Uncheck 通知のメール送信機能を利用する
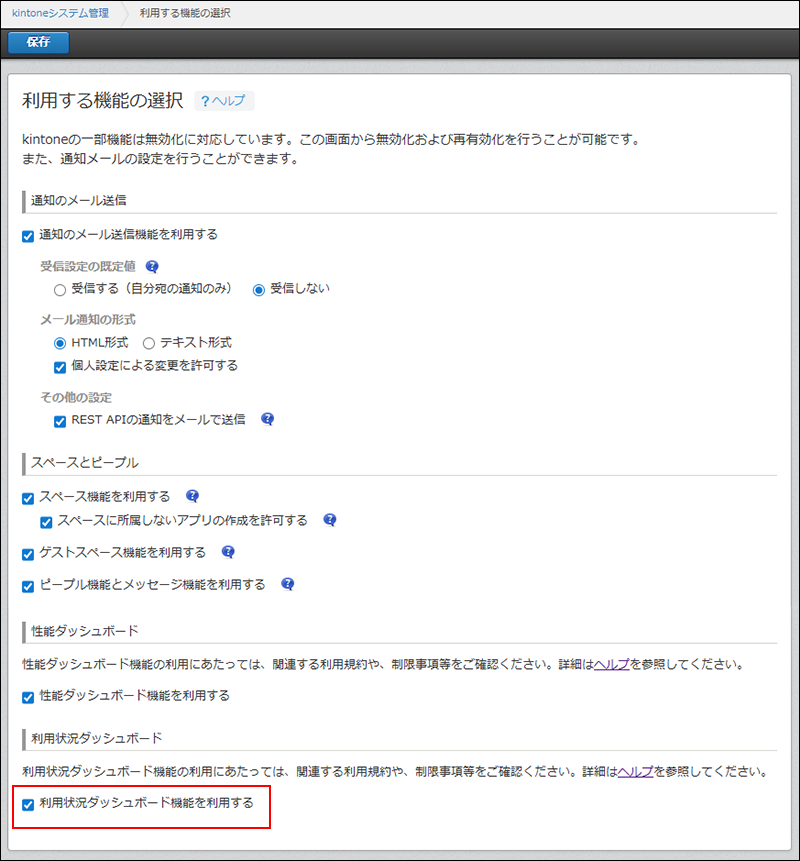The height and width of the screenshot is (861, 800). click(x=25, y=236)
